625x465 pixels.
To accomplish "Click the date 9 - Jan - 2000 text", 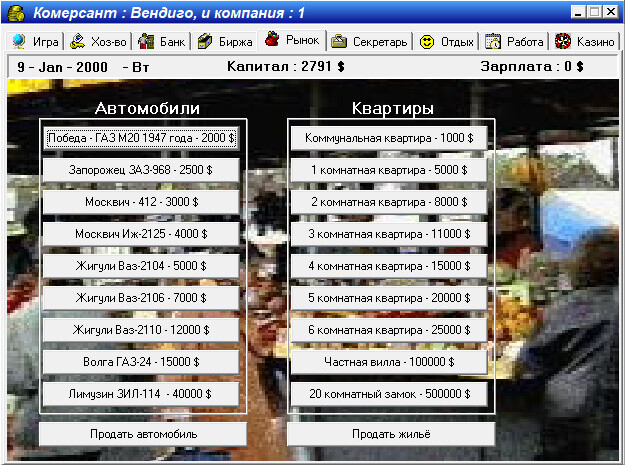I will [62, 67].
